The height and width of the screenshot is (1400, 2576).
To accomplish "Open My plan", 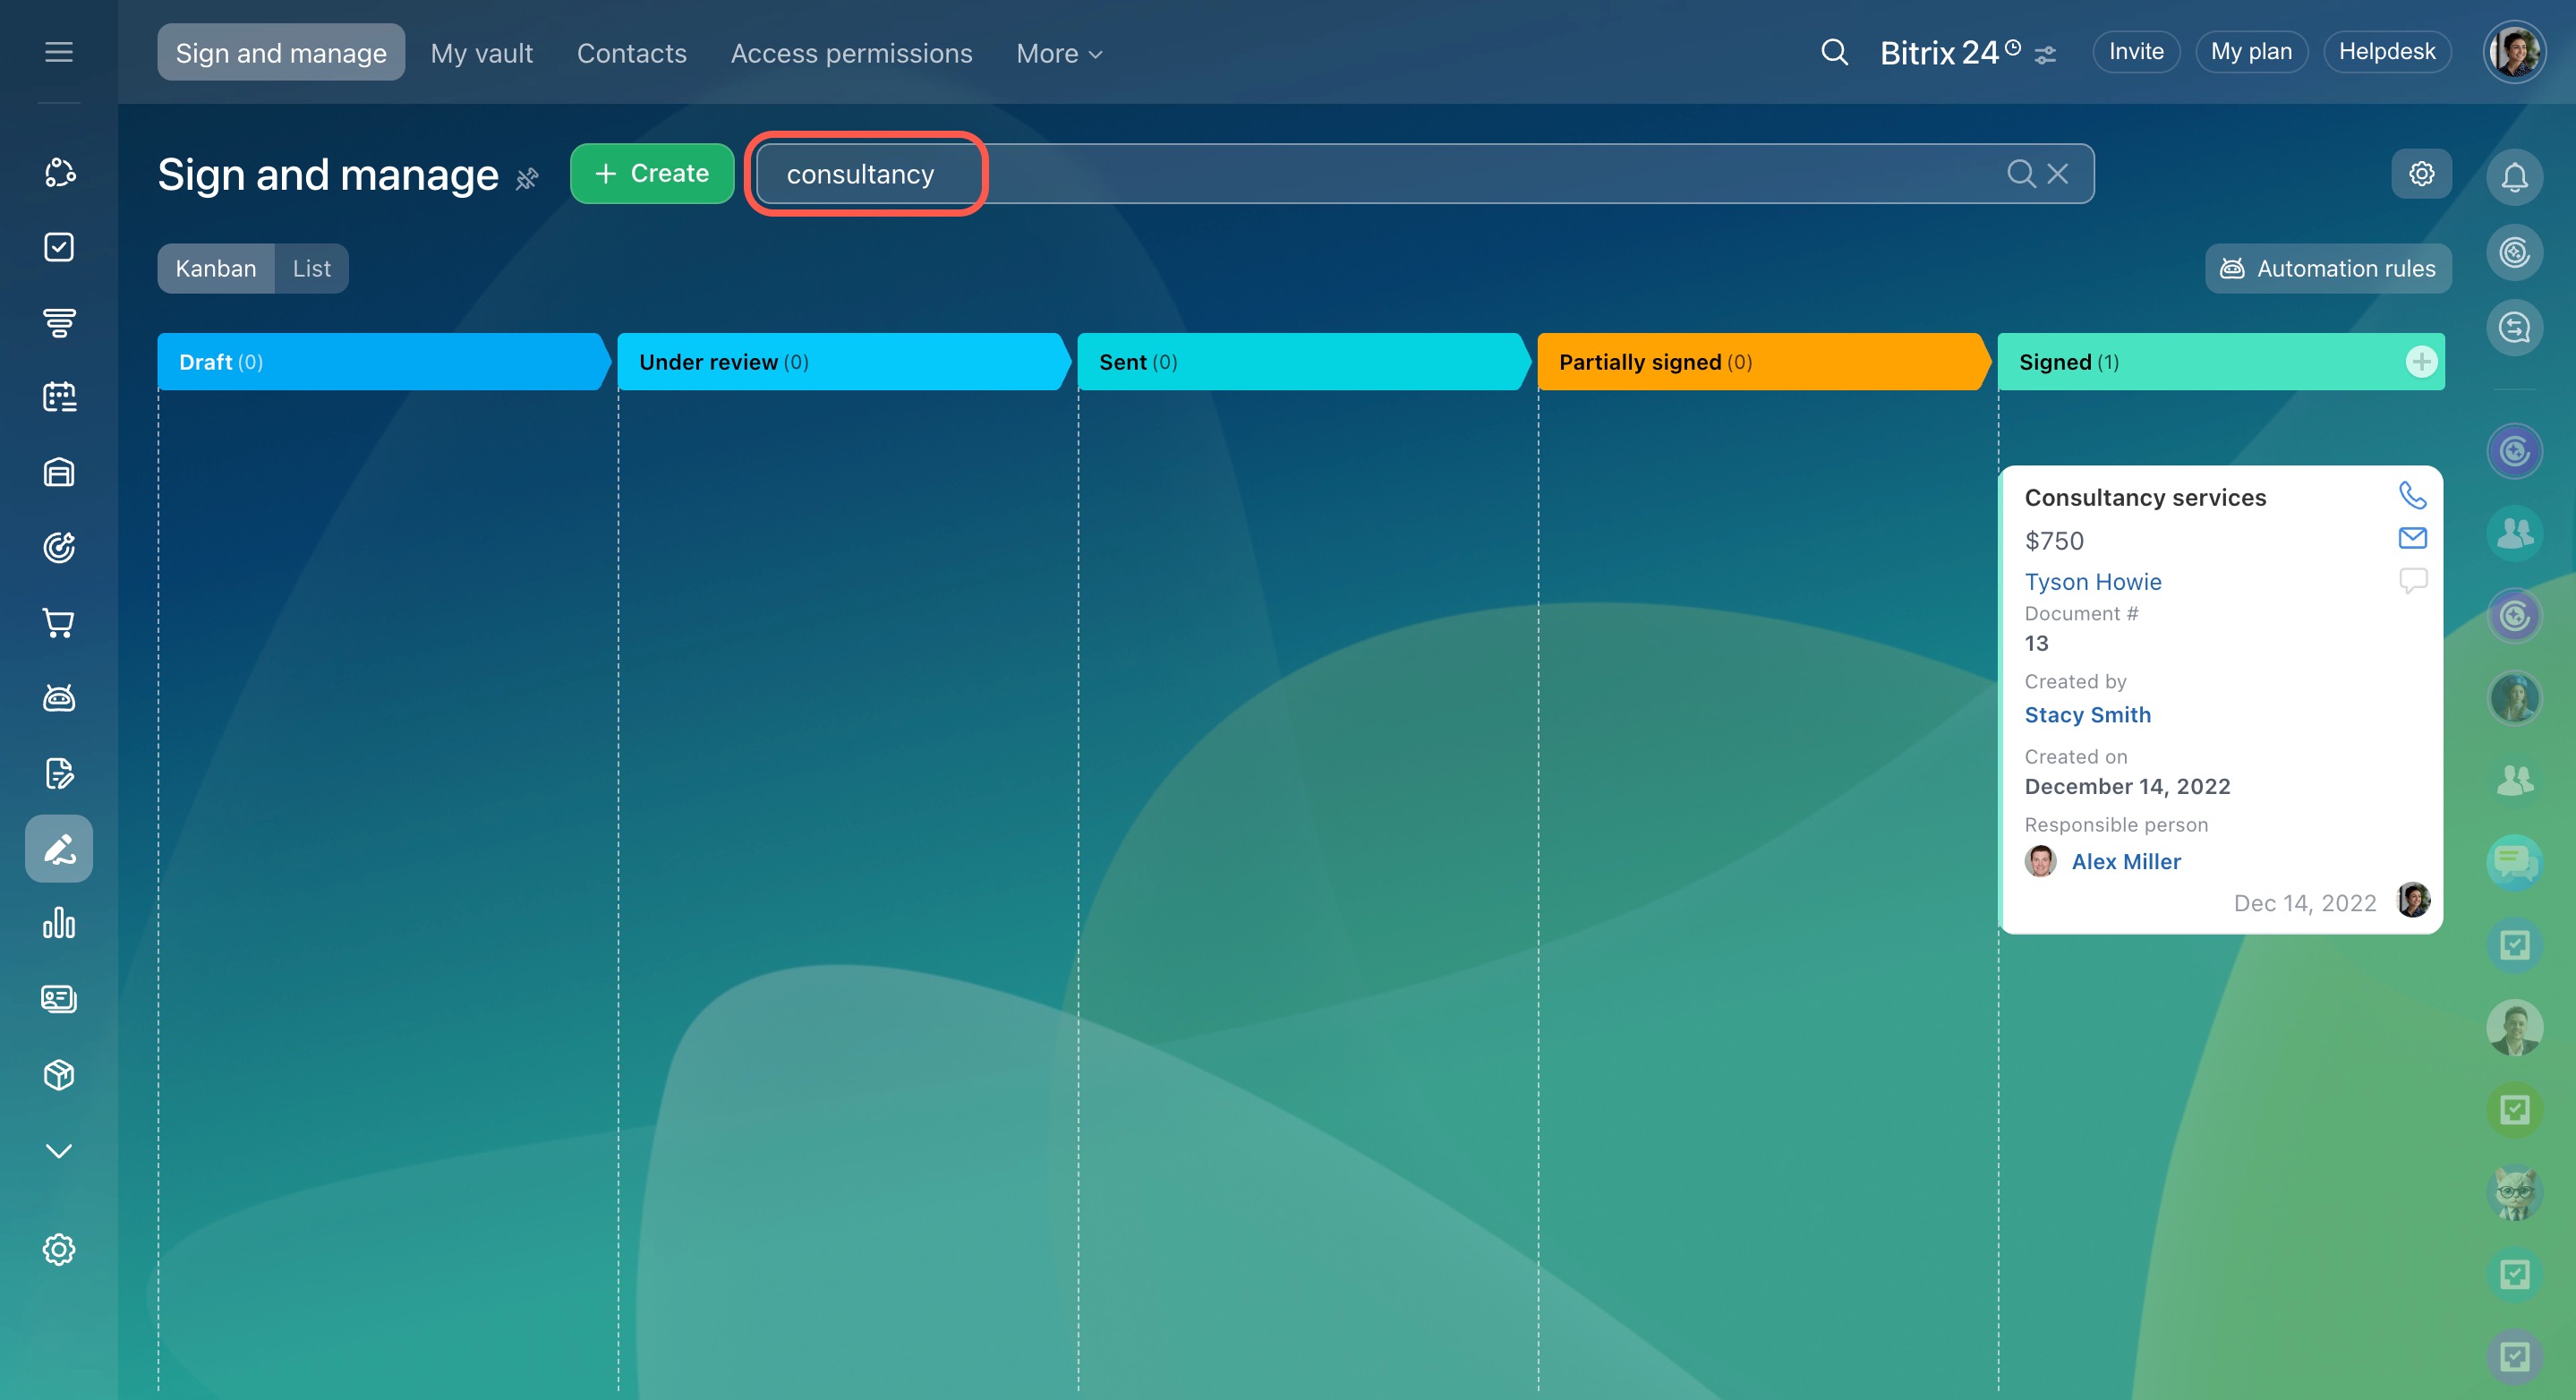I will pyautogui.click(x=2251, y=52).
